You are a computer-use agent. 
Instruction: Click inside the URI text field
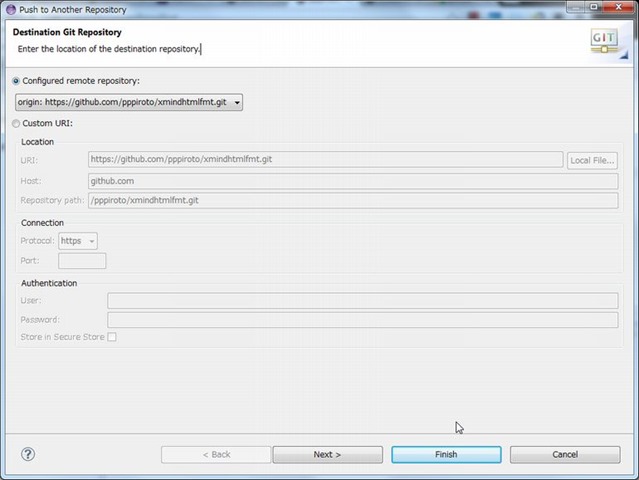325,160
